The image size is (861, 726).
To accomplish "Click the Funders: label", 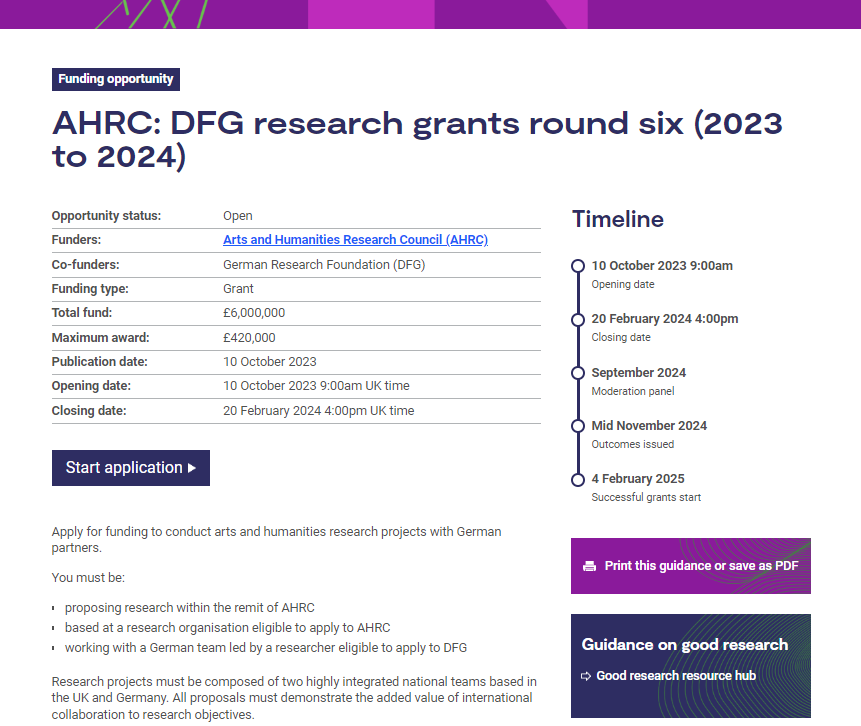I will [76, 240].
